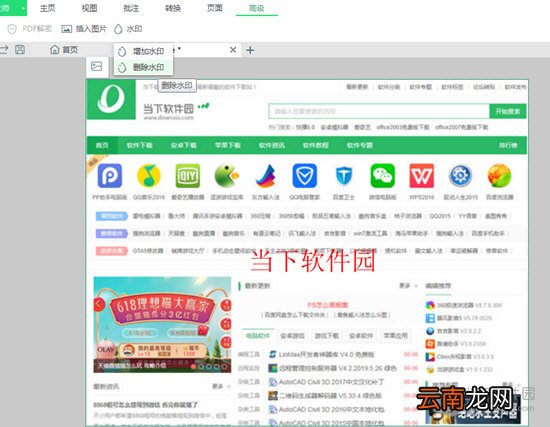Open 首页 in the green navigation bar
550x427 pixels.
[x=102, y=145]
